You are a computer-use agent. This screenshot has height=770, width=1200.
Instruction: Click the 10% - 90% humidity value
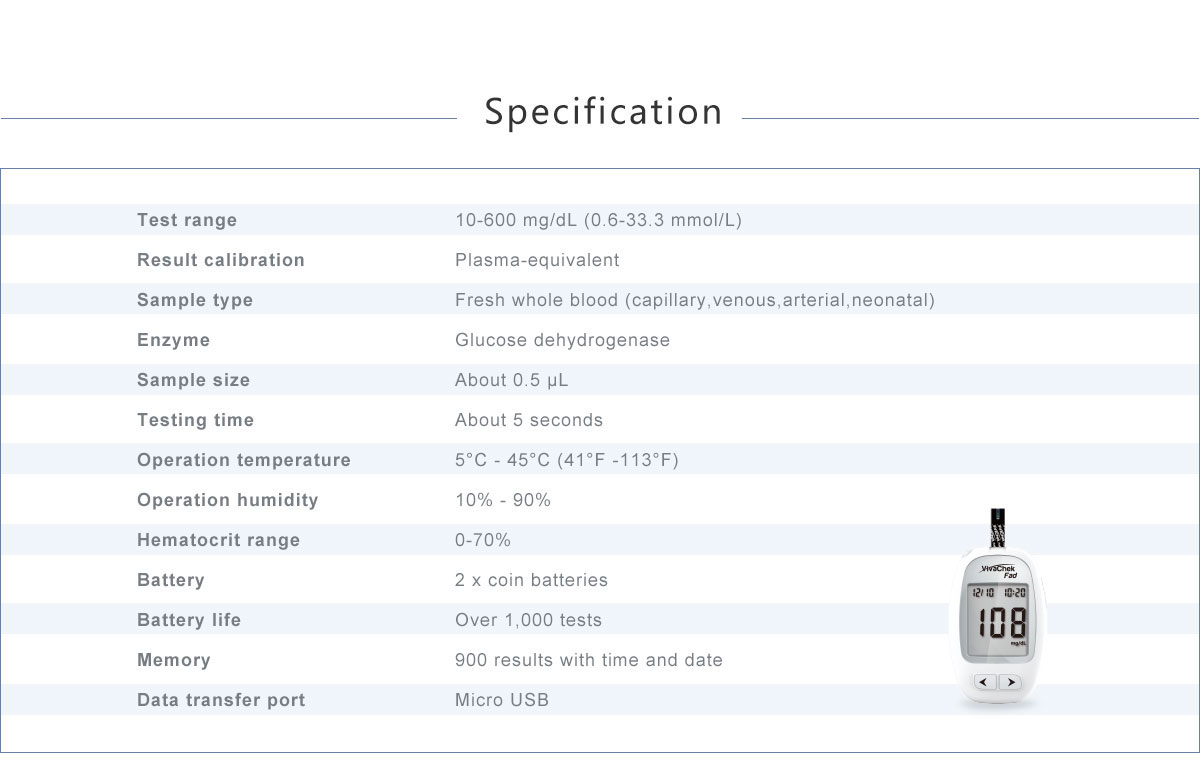502,500
